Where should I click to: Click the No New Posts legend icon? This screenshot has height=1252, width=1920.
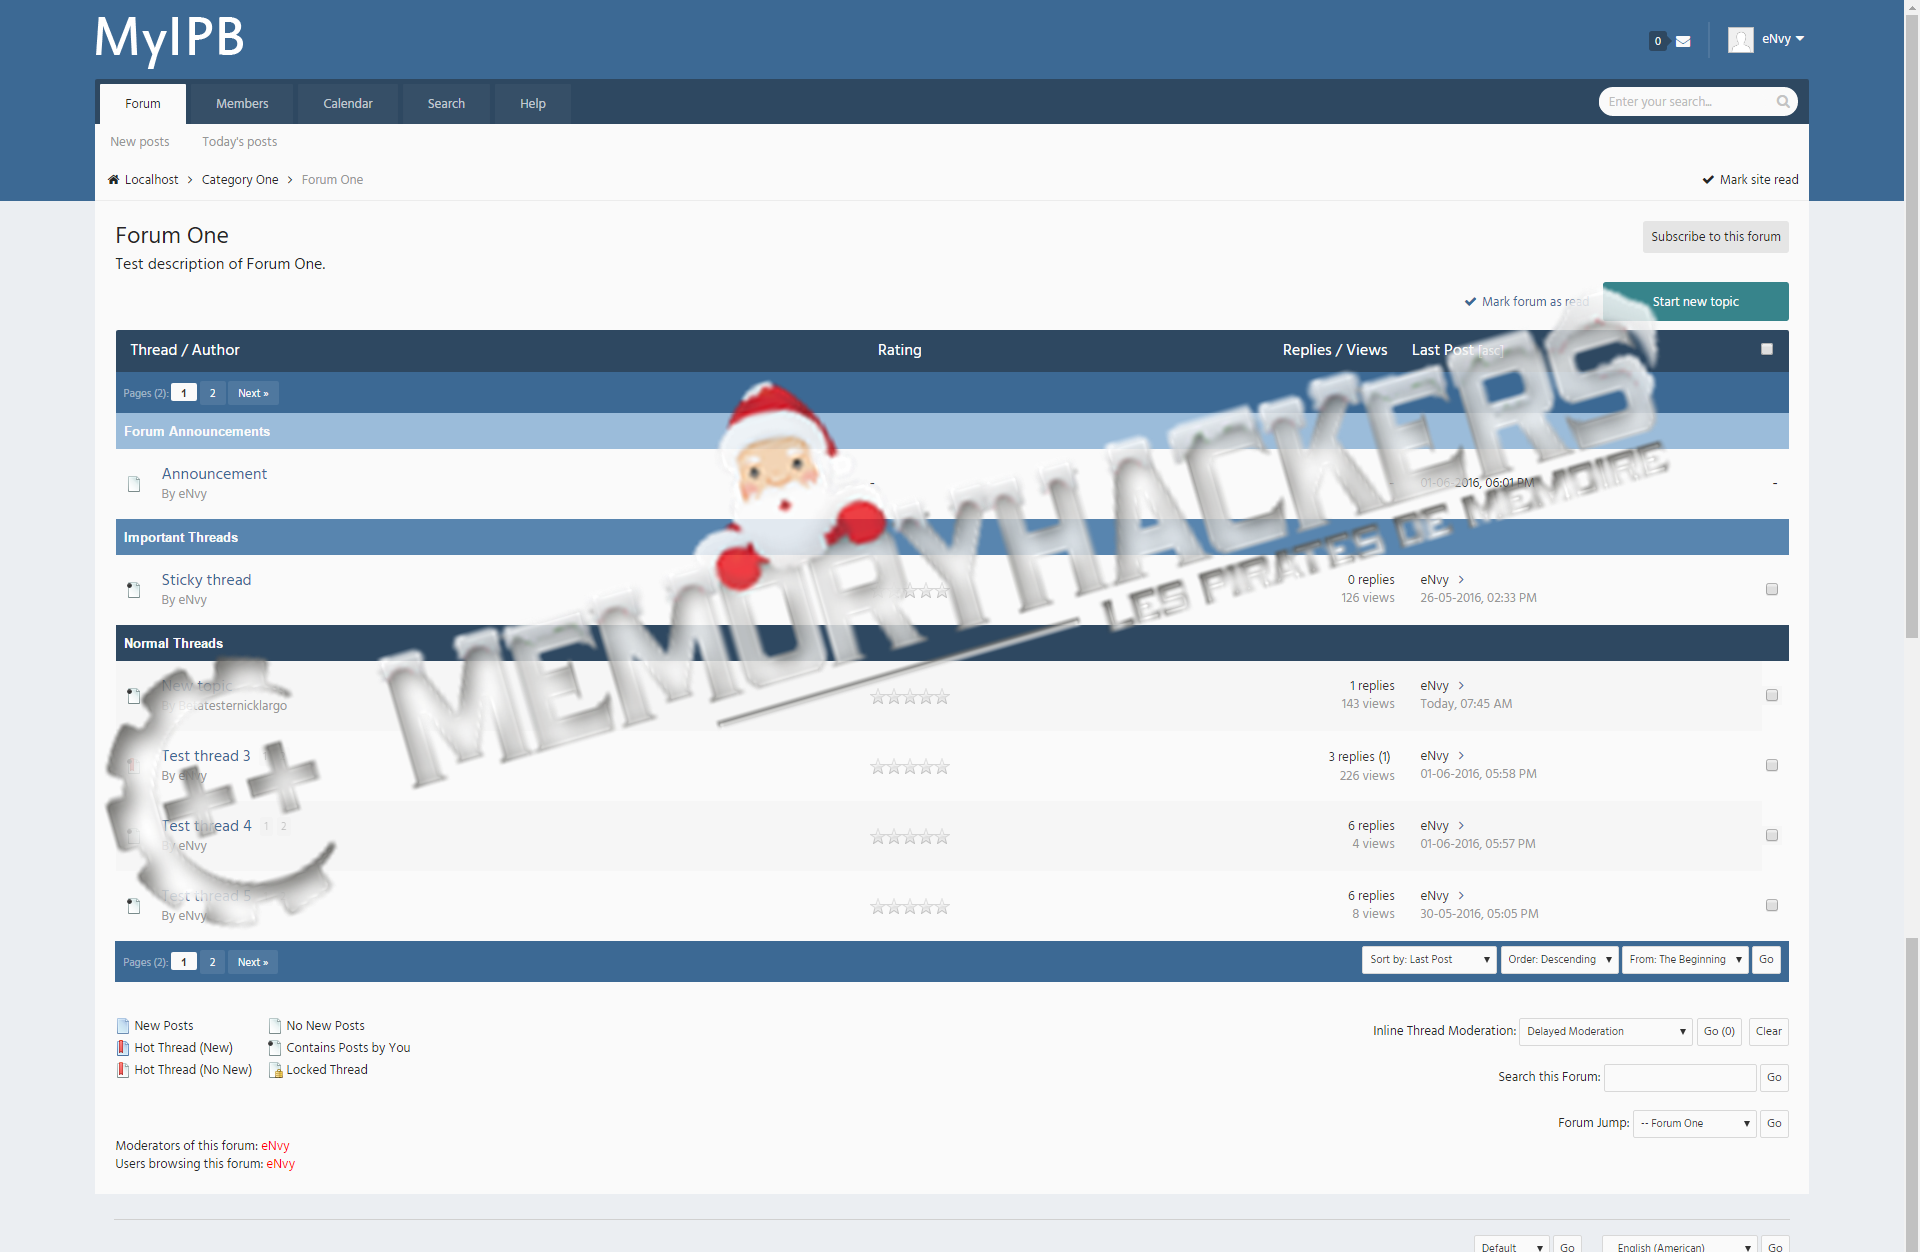pyautogui.click(x=275, y=1026)
